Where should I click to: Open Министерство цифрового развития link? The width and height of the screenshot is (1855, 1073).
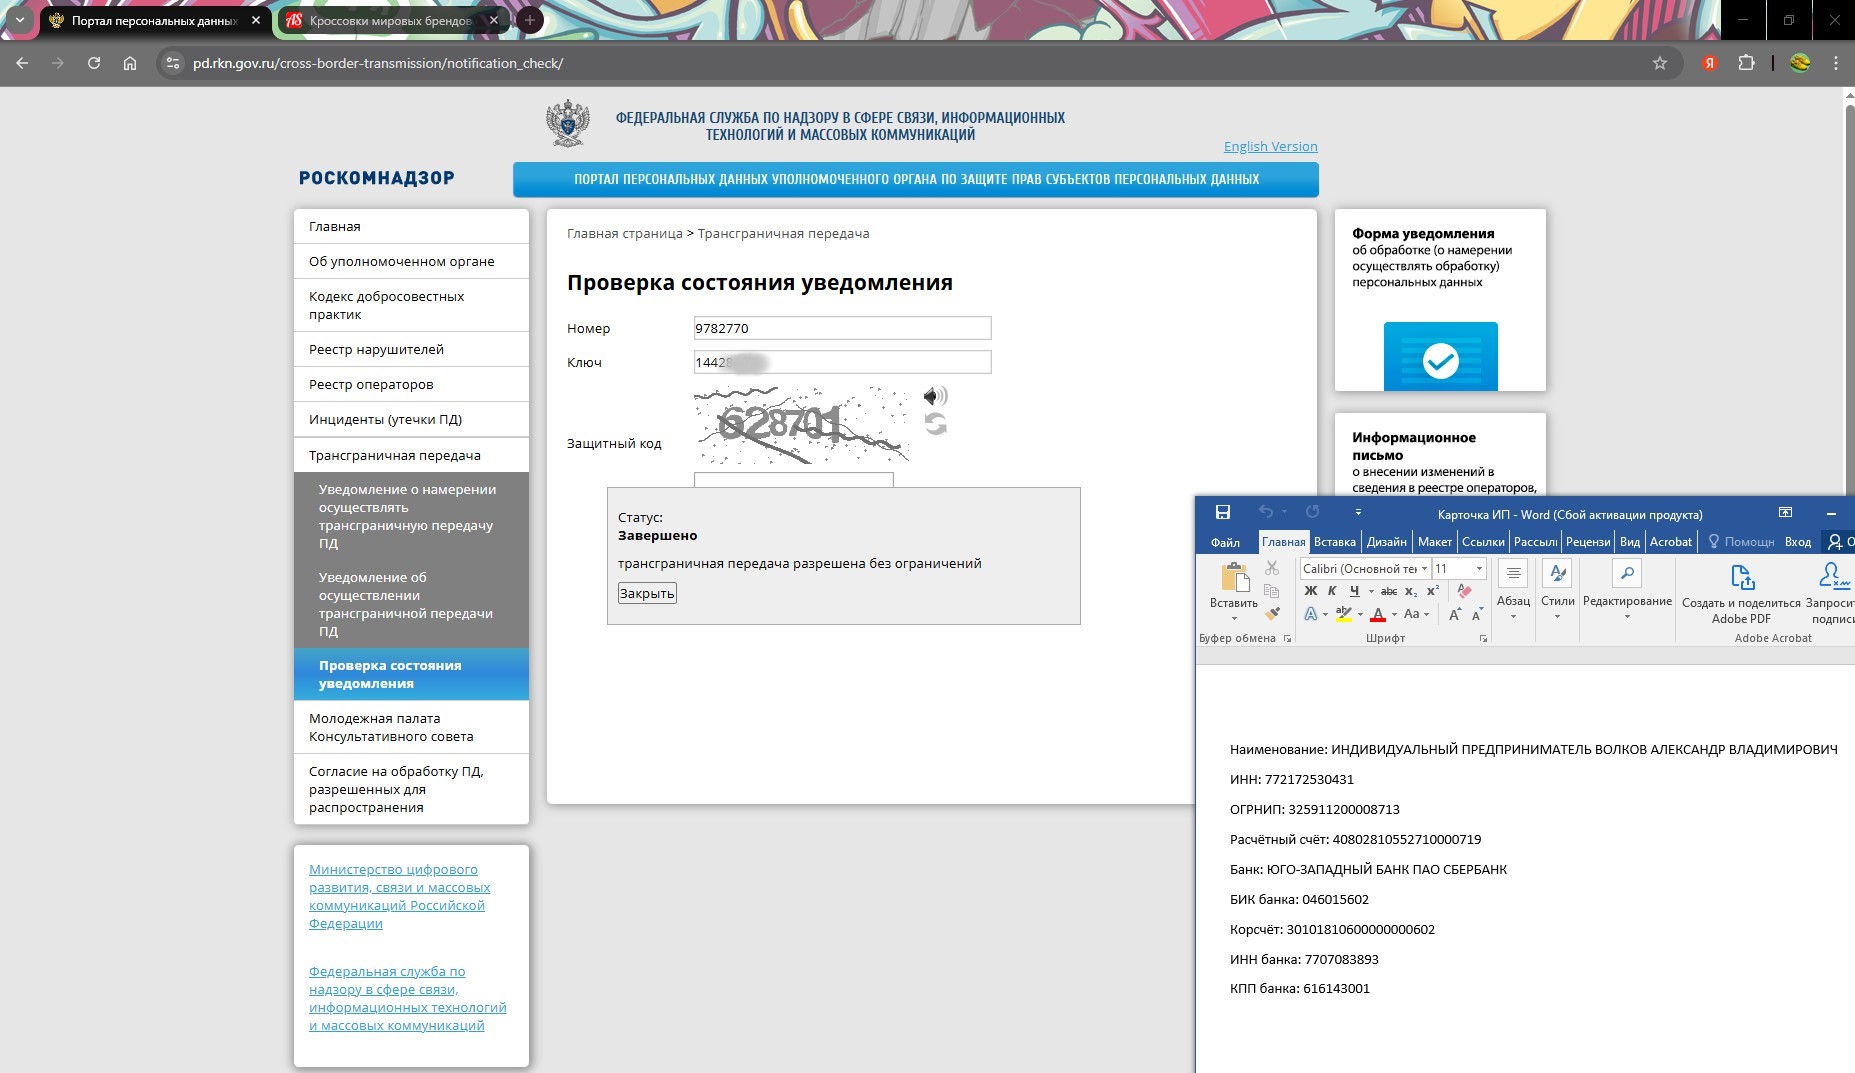400,896
